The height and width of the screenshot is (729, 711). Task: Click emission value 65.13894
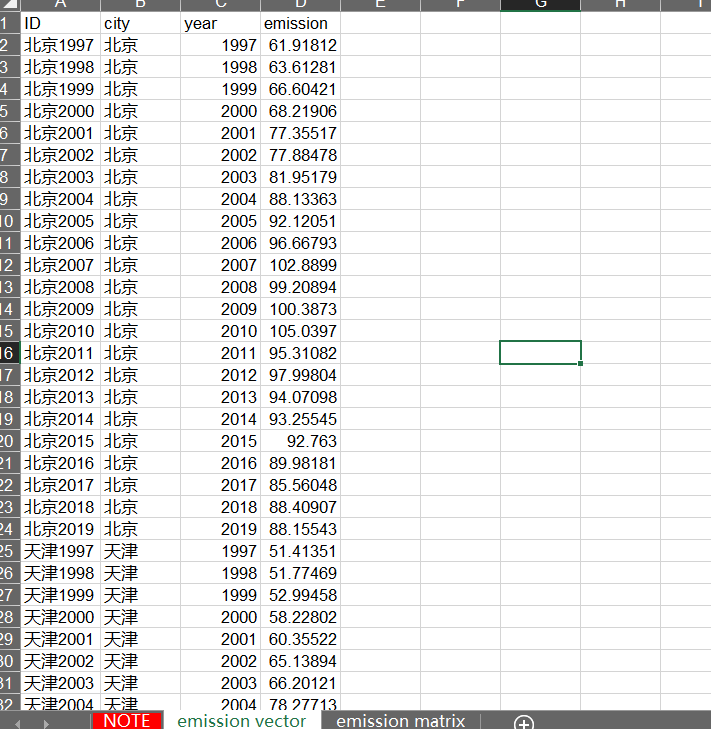(300, 661)
